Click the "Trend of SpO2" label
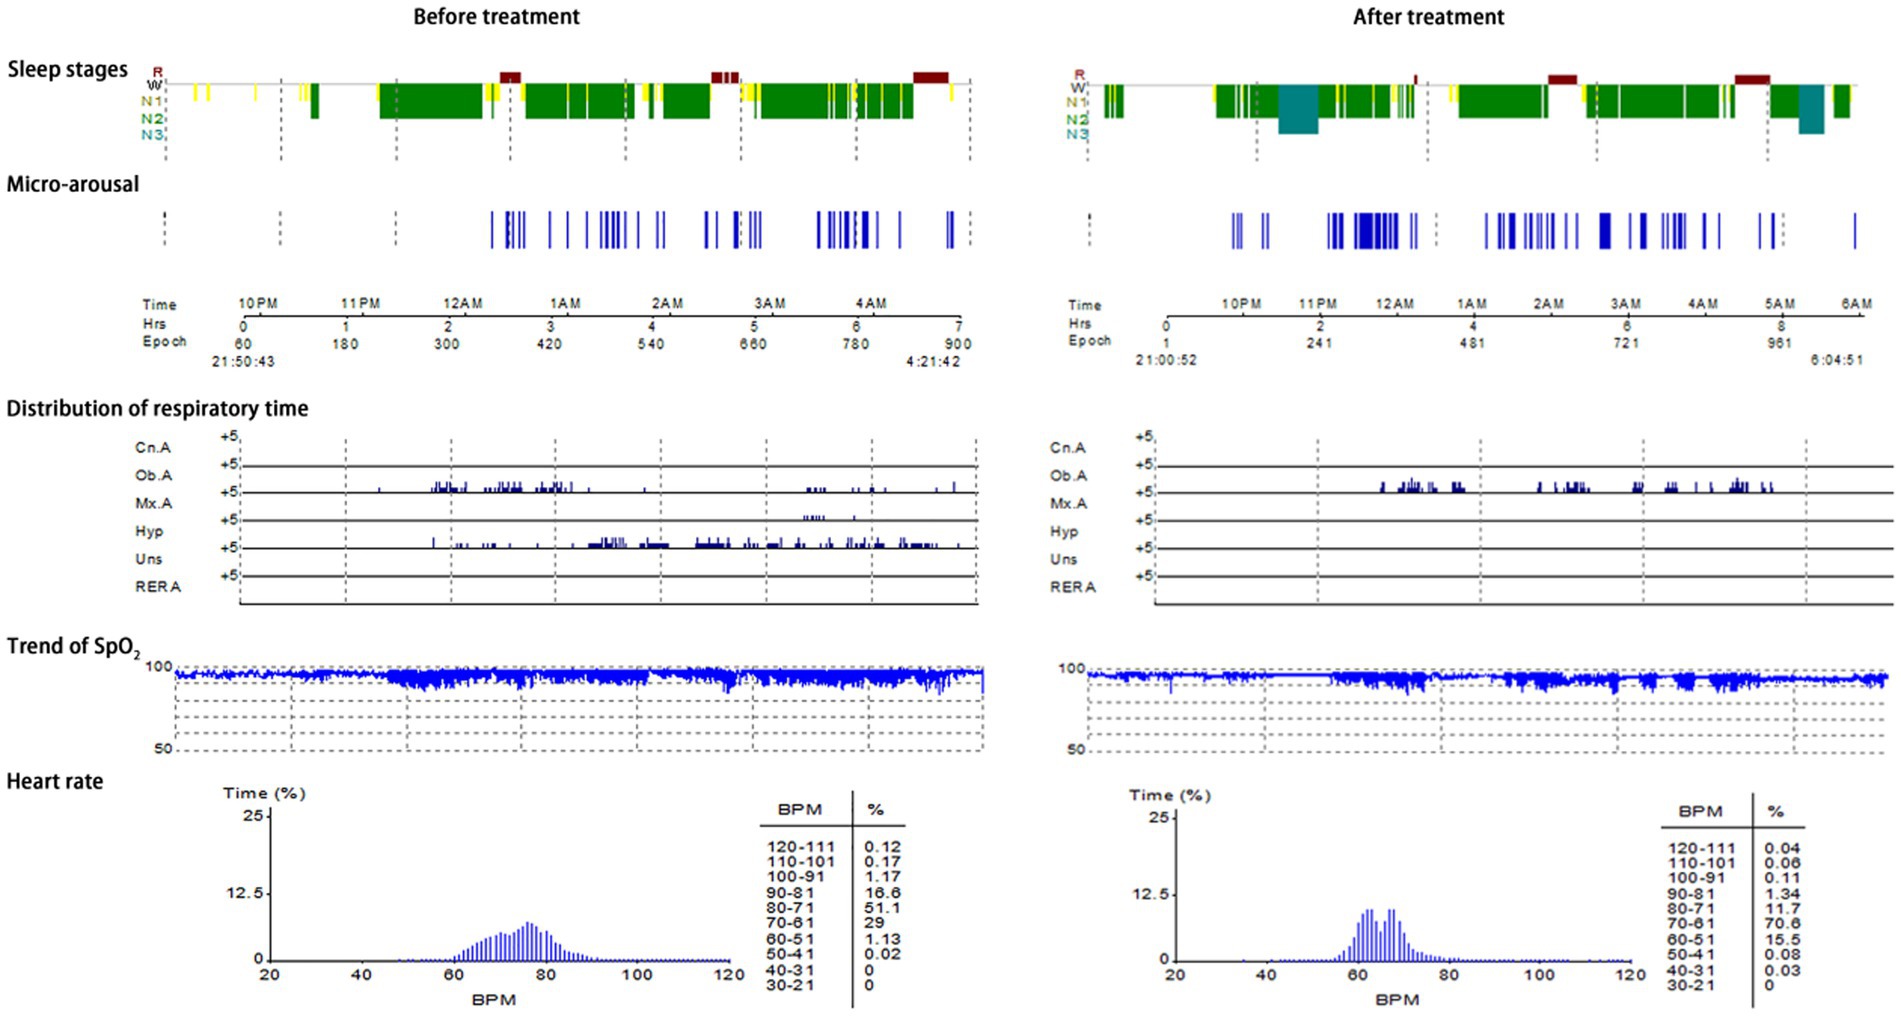The image size is (1901, 1017). pos(73,647)
